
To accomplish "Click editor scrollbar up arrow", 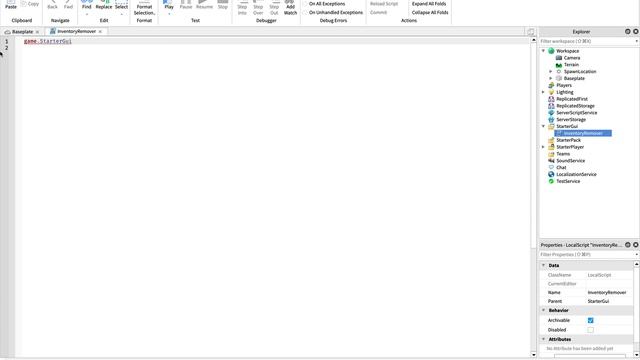I will click(x=533, y=40).
